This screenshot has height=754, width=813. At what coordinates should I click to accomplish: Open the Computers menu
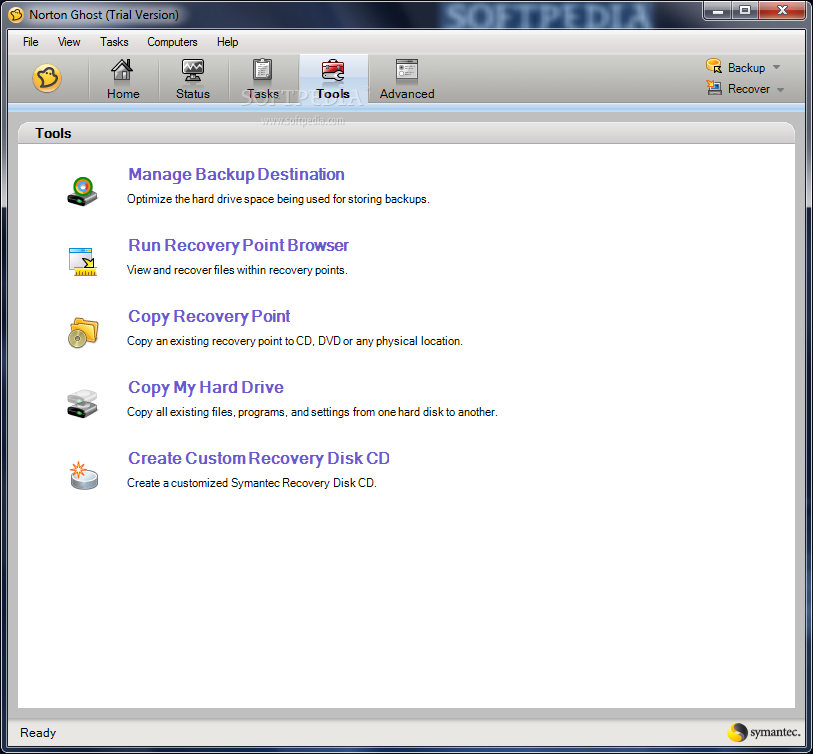coord(172,42)
